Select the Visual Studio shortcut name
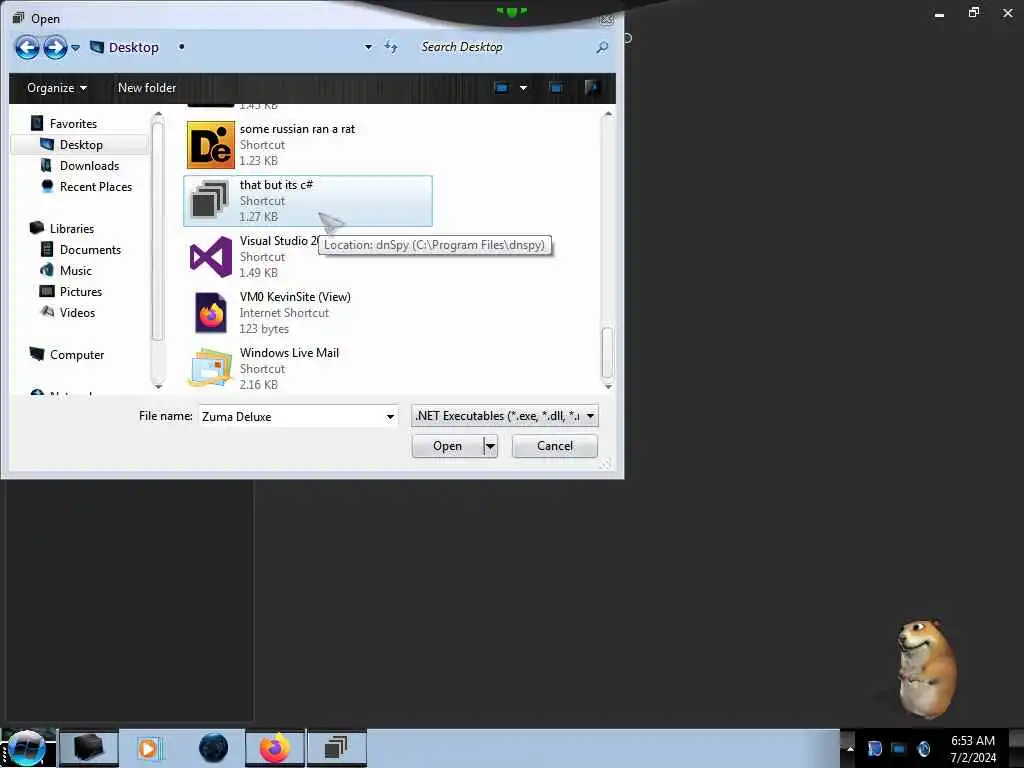This screenshot has height=768, width=1024. pos(279,241)
